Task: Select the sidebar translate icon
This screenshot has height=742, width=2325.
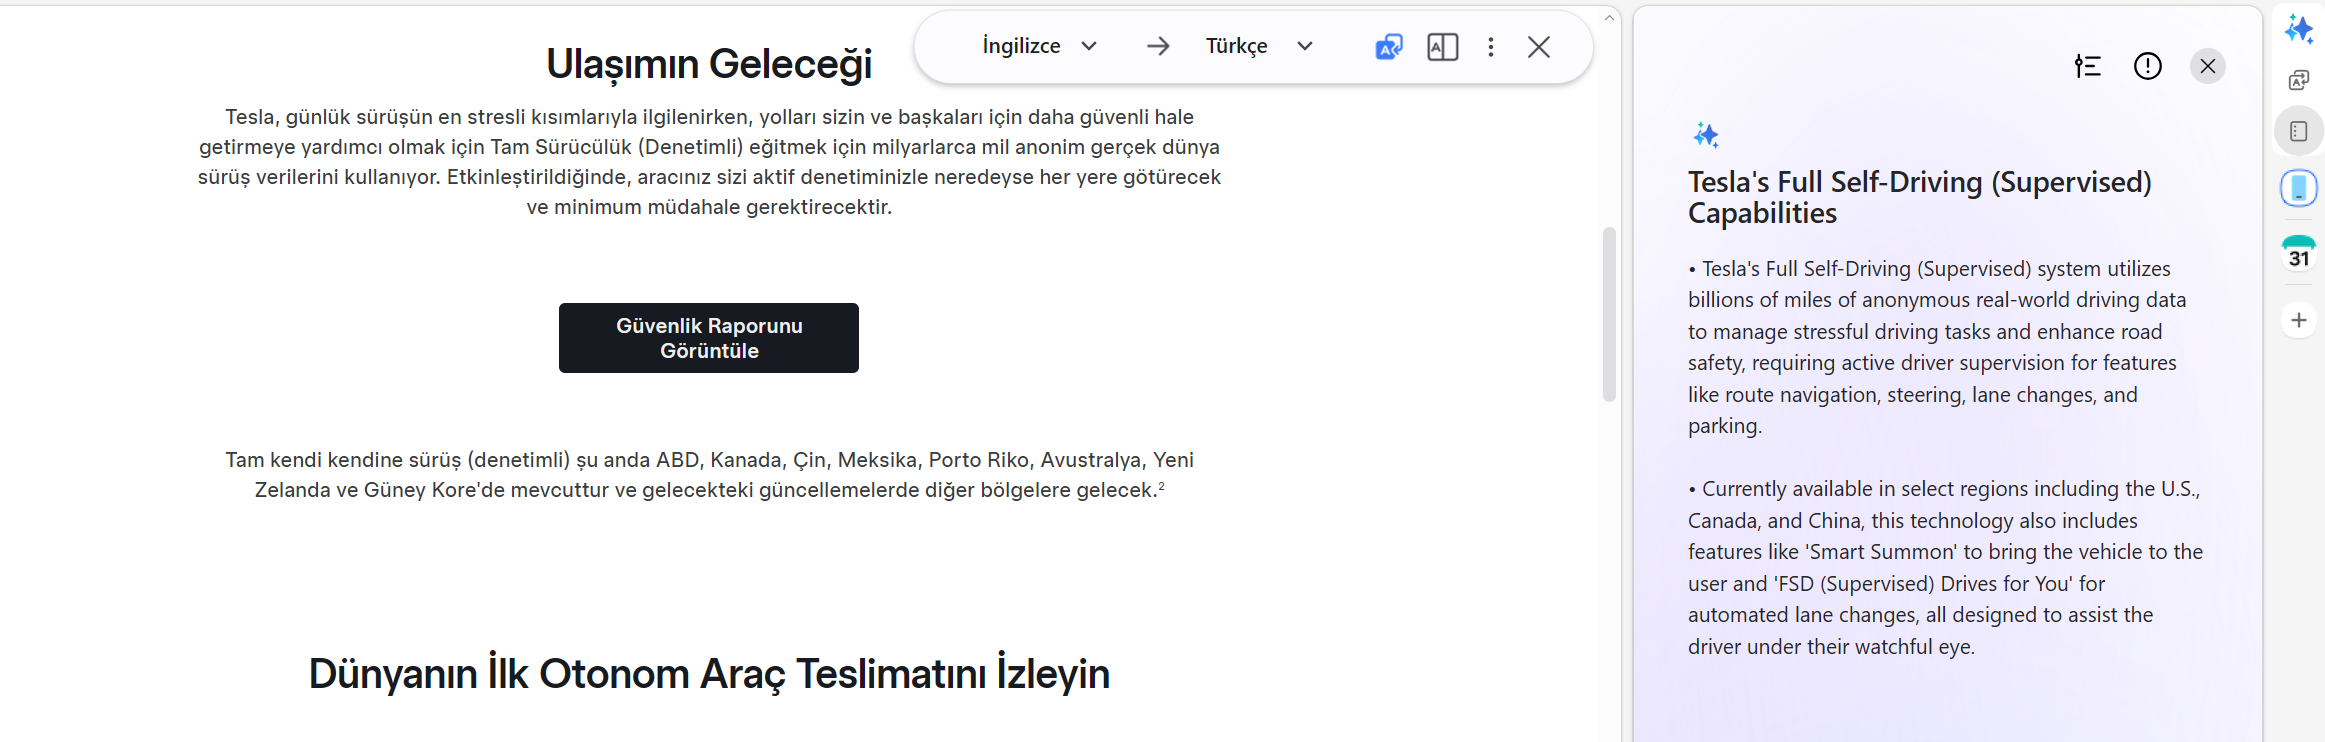Action: point(2298,80)
